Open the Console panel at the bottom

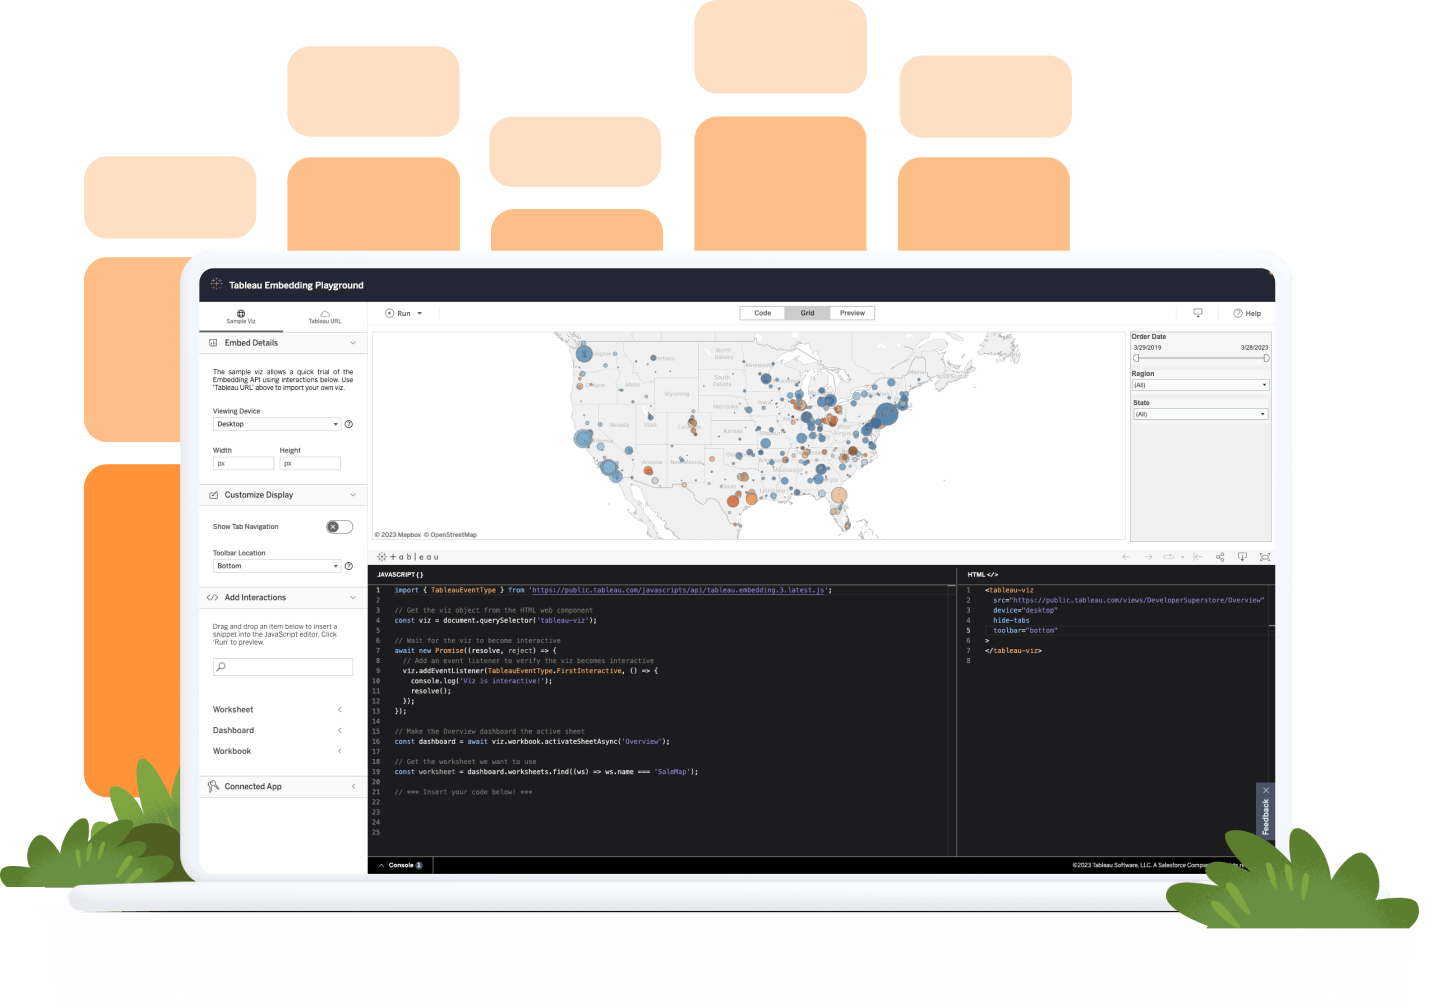400,865
